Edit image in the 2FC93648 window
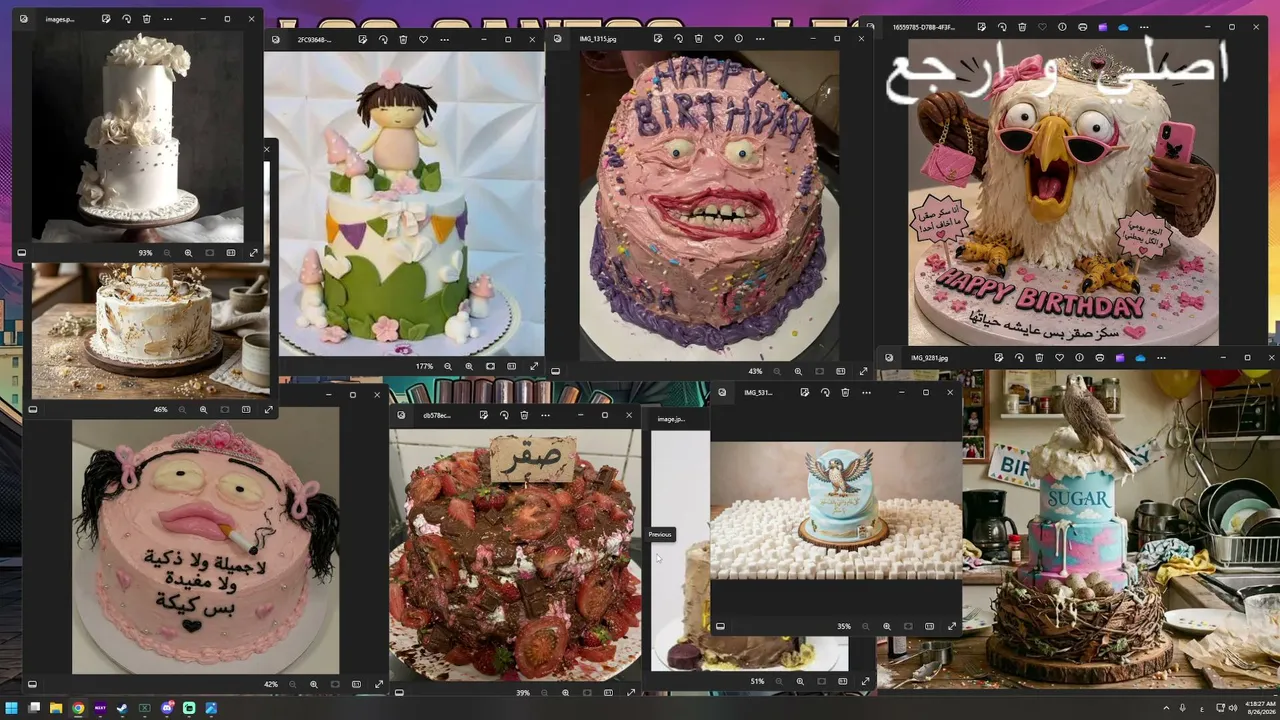The image size is (1280, 720). [362, 39]
